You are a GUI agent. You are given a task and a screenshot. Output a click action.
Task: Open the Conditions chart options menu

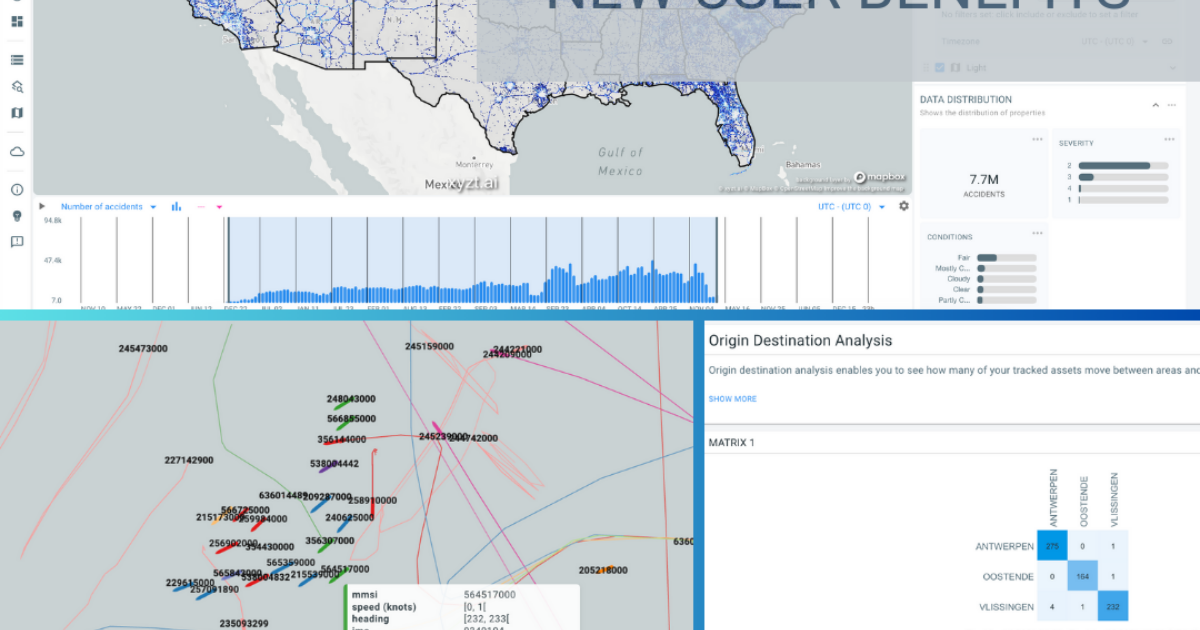coord(1036,233)
